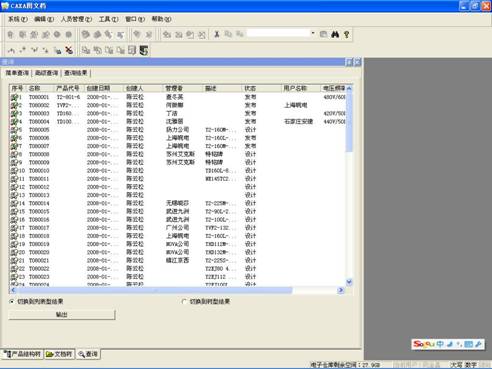Sort by the 用户名称 column header
This screenshot has width=492, height=369.
[301, 88]
